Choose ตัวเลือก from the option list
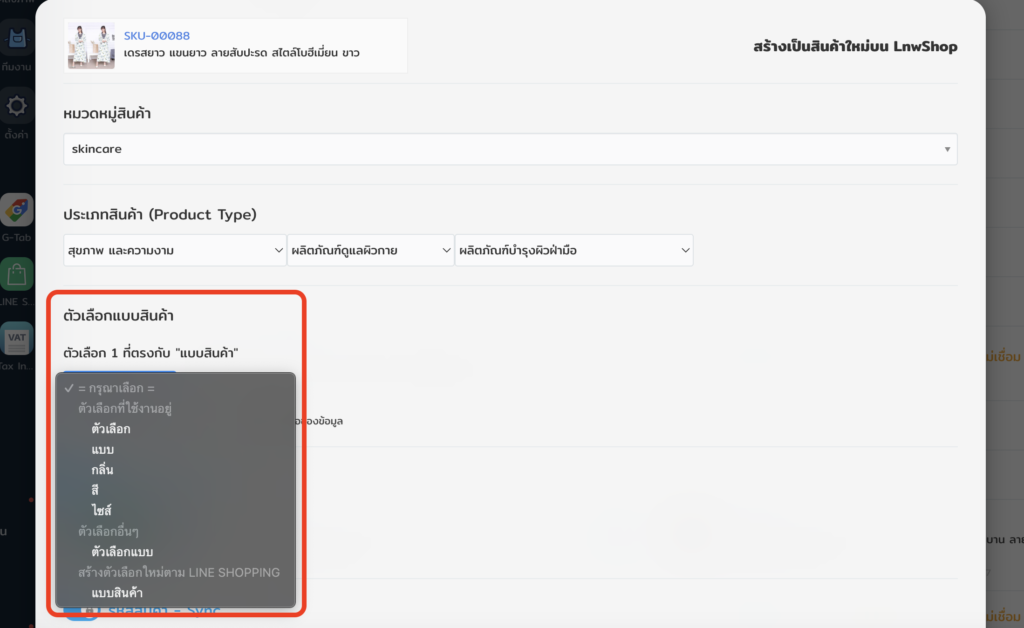1024x628 pixels. pyautogui.click(x=110, y=429)
